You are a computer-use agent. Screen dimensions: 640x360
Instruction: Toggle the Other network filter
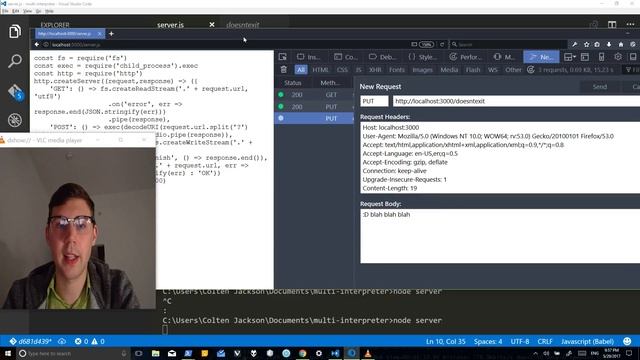point(513,70)
